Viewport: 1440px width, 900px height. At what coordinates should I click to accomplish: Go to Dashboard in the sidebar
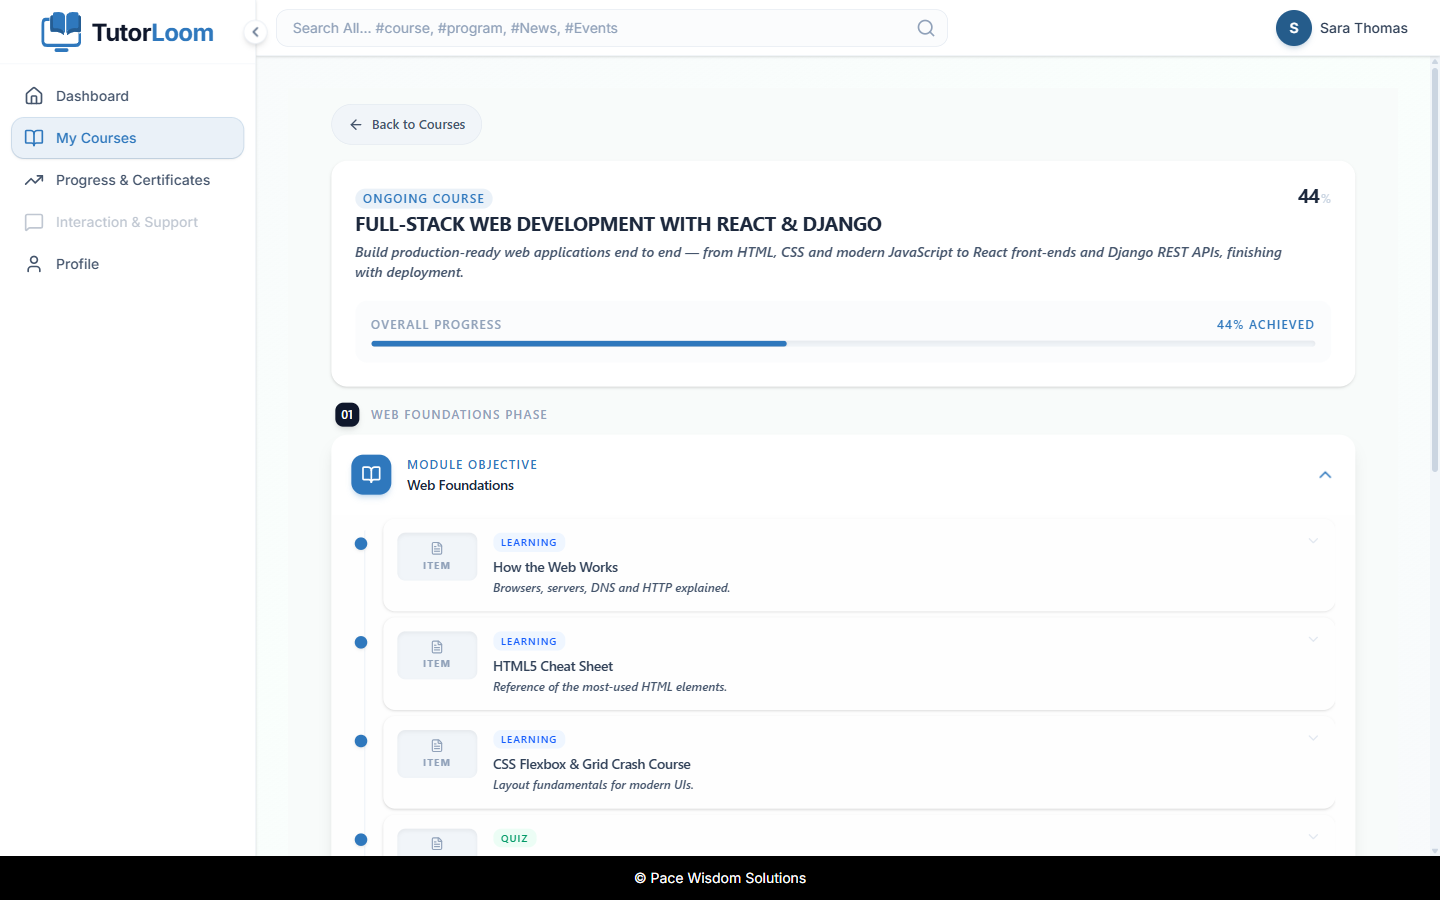[x=128, y=96]
